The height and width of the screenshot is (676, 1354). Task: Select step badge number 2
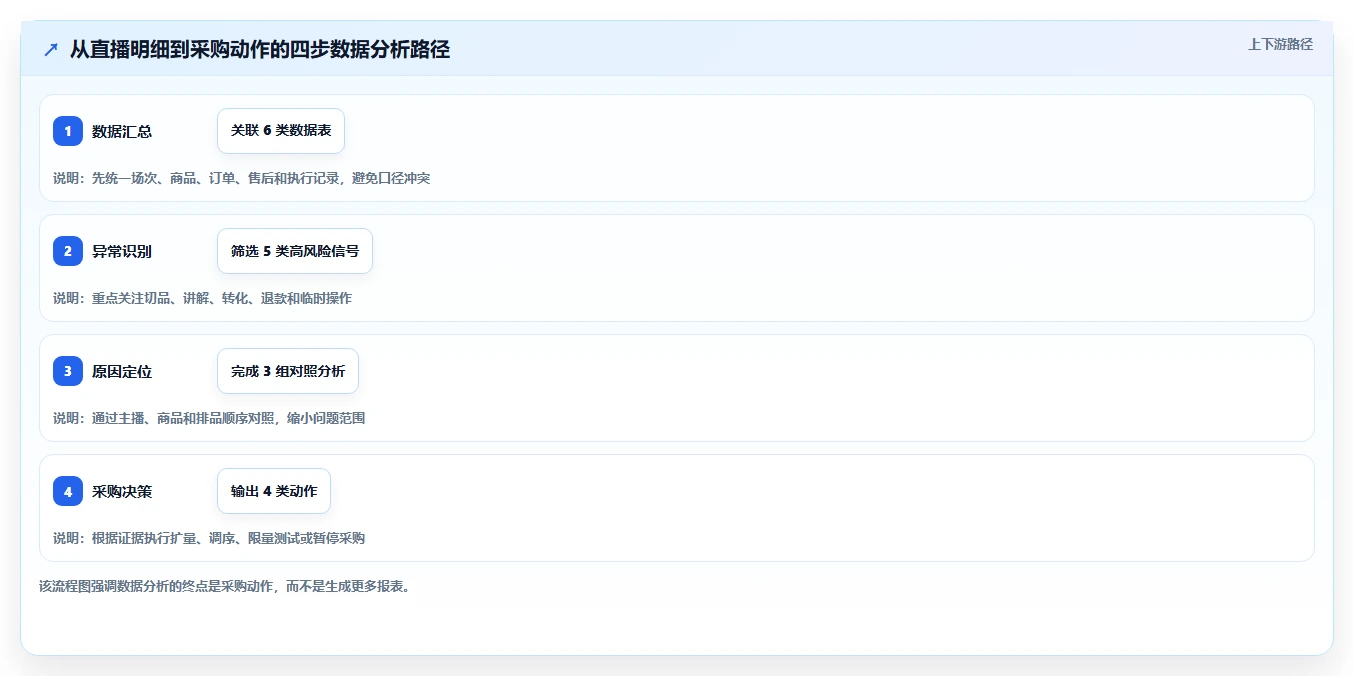click(68, 251)
